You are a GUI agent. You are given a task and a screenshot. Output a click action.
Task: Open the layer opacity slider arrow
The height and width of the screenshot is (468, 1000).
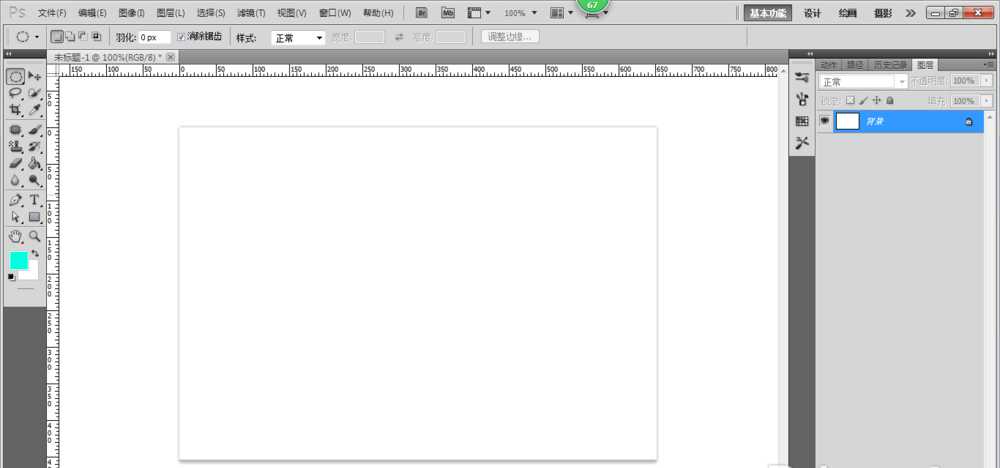point(987,81)
